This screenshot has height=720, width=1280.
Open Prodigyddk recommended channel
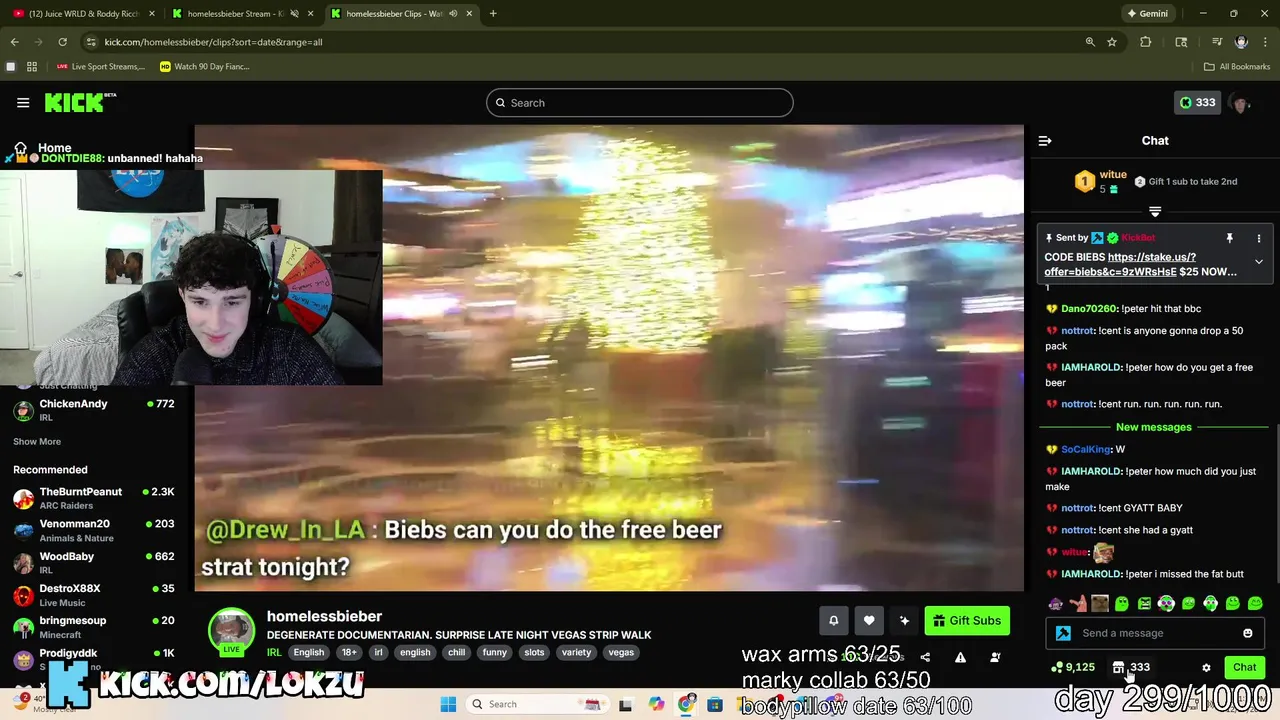point(94,658)
